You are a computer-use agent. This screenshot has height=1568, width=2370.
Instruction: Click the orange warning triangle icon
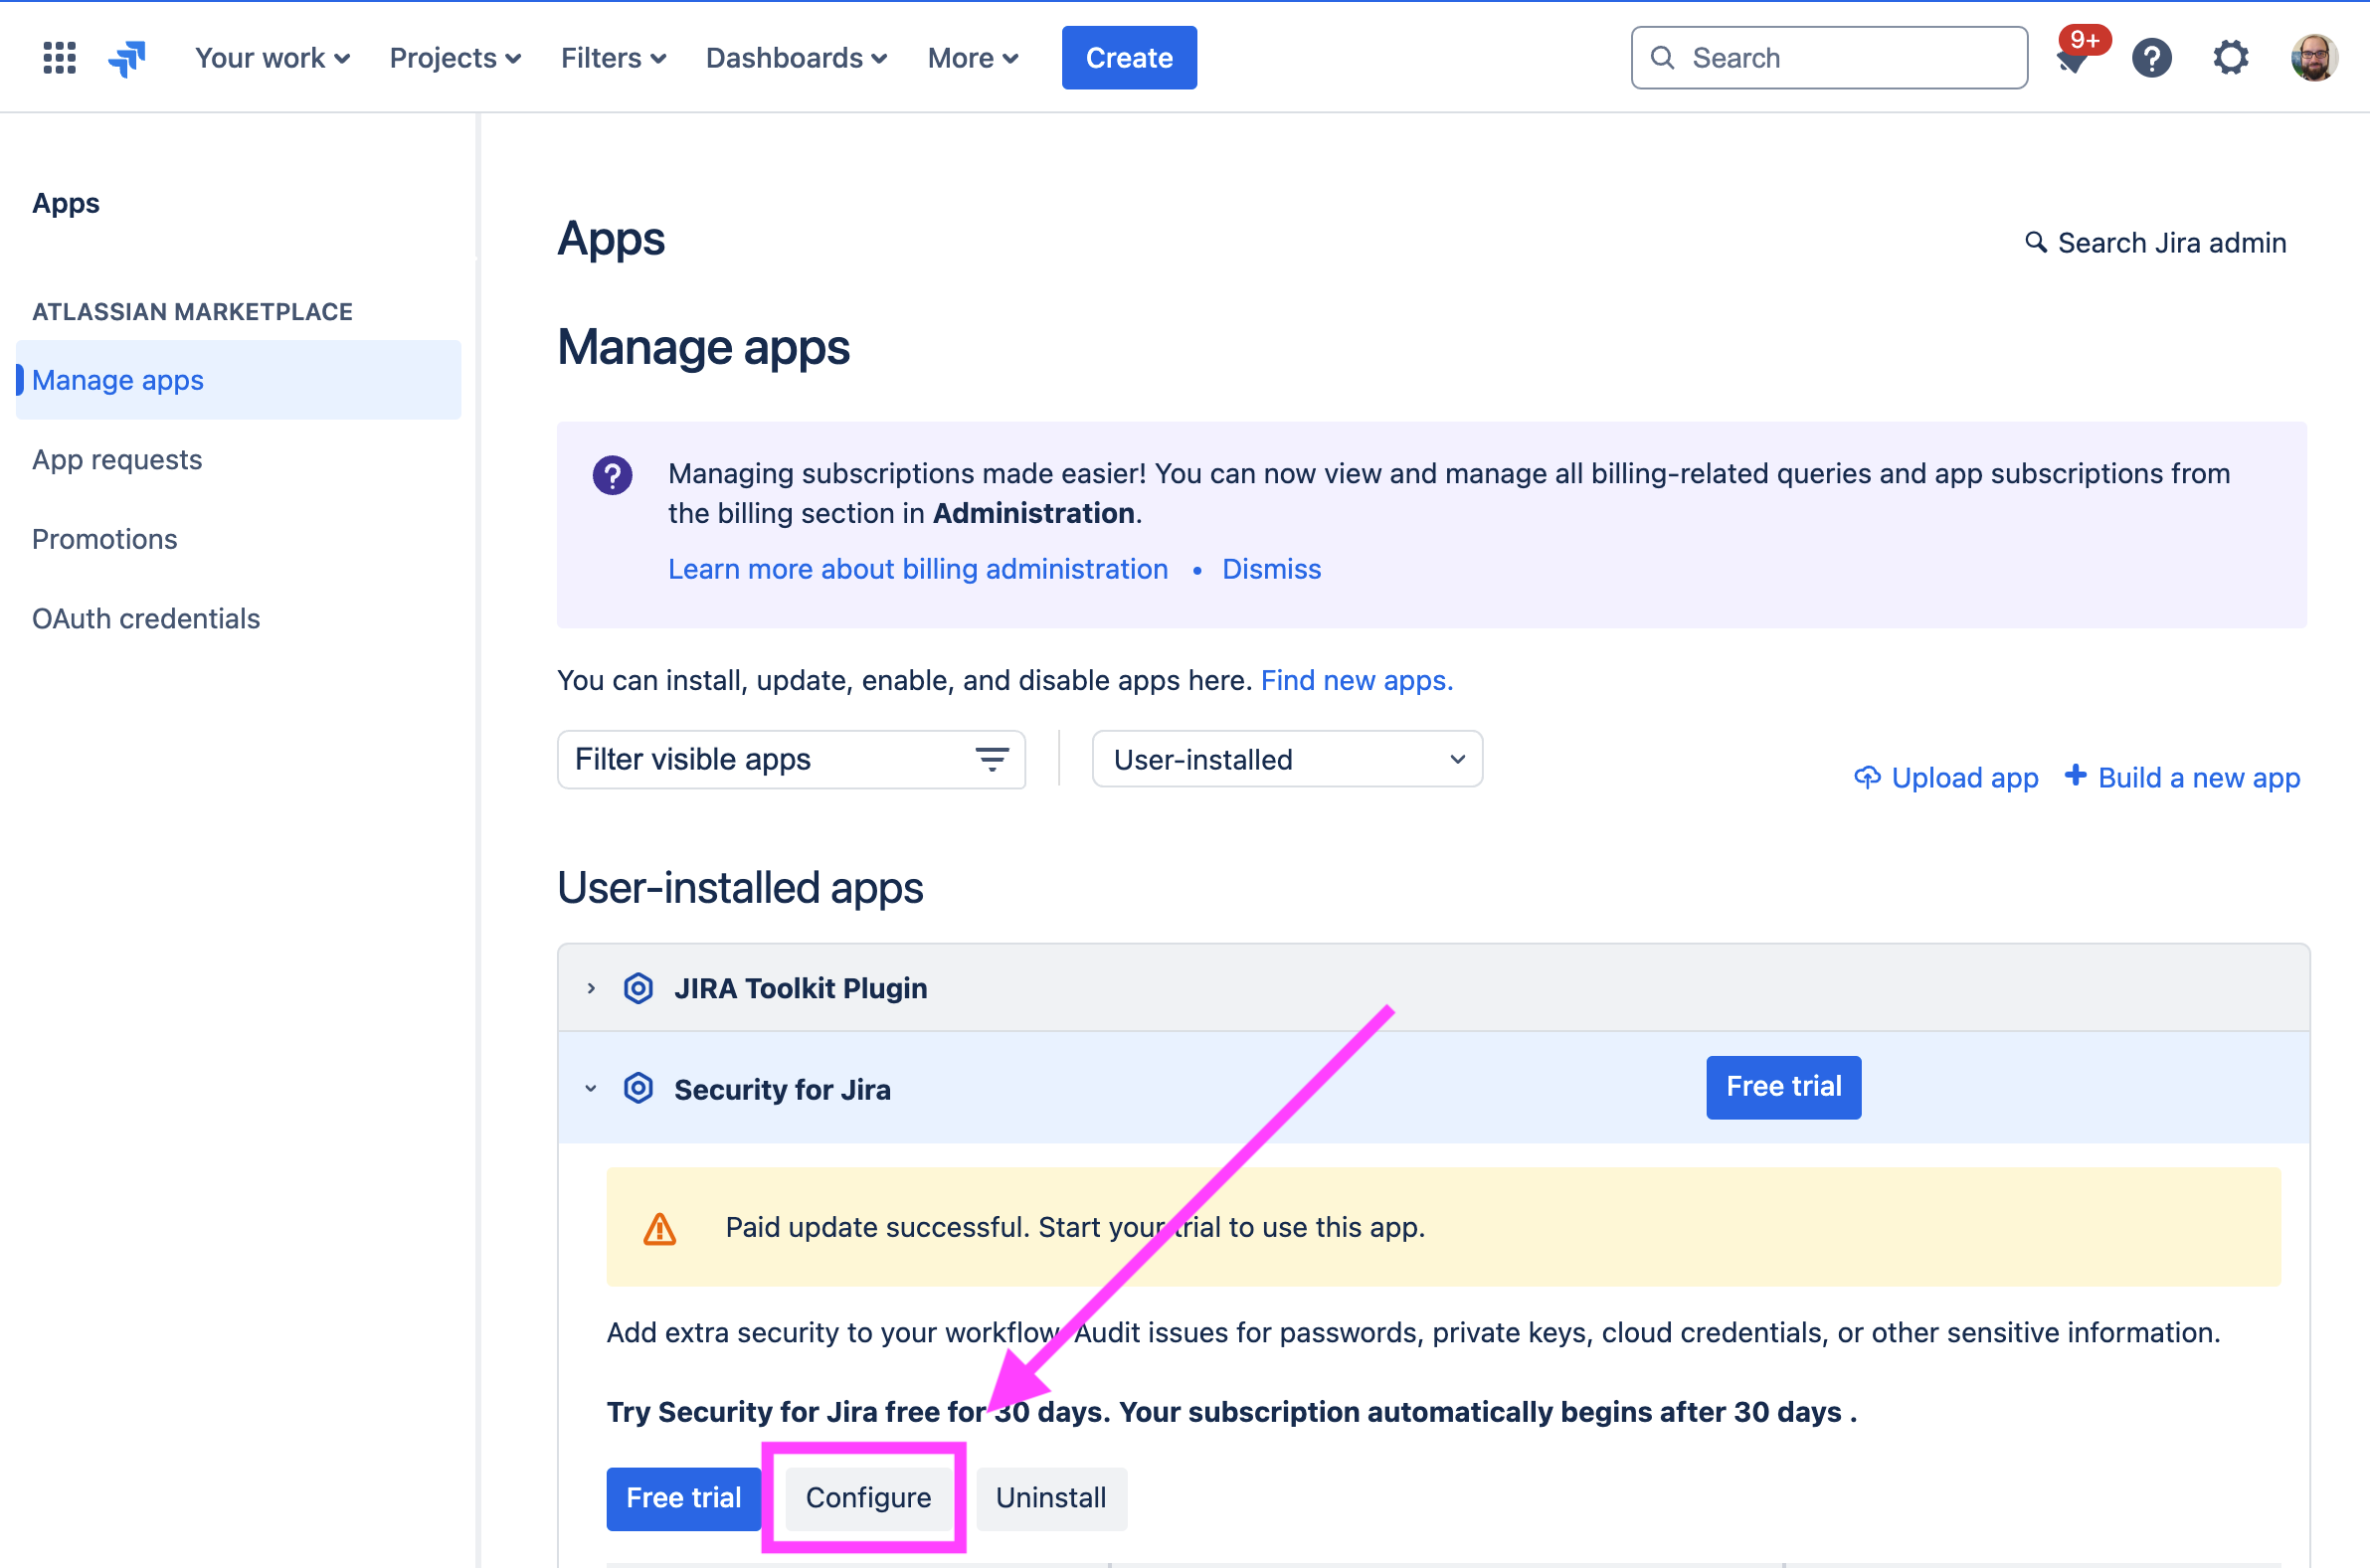659,1228
